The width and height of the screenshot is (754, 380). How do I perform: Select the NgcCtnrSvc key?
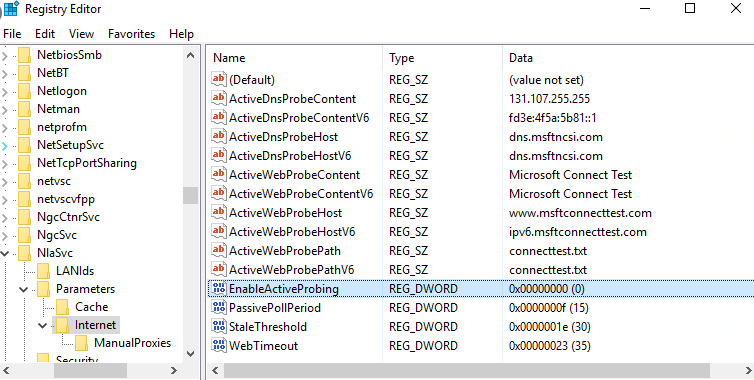pos(68,217)
